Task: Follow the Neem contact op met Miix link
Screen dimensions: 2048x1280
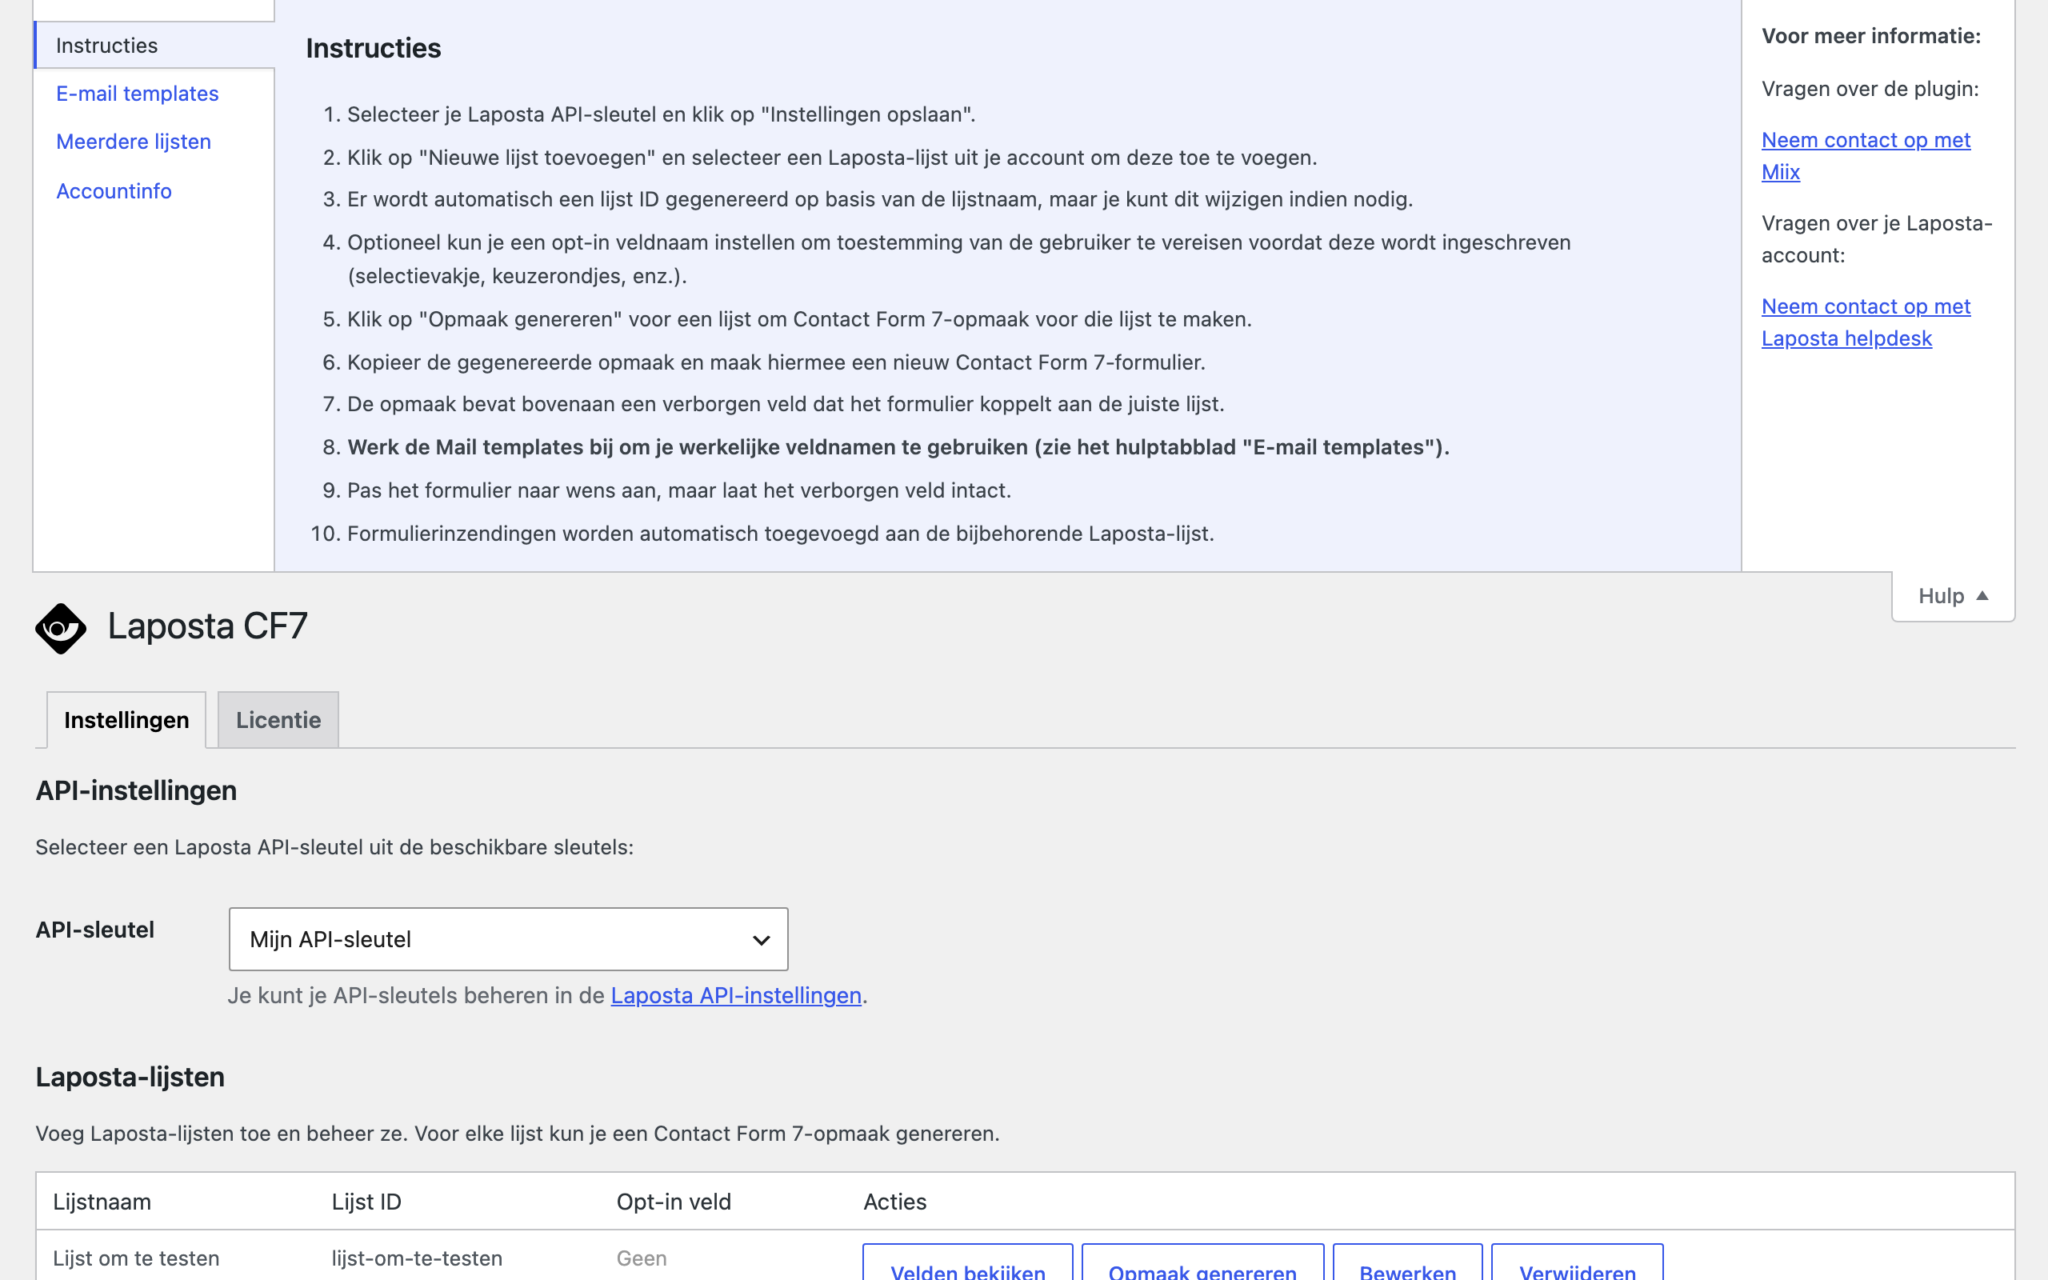Action: [x=1865, y=156]
